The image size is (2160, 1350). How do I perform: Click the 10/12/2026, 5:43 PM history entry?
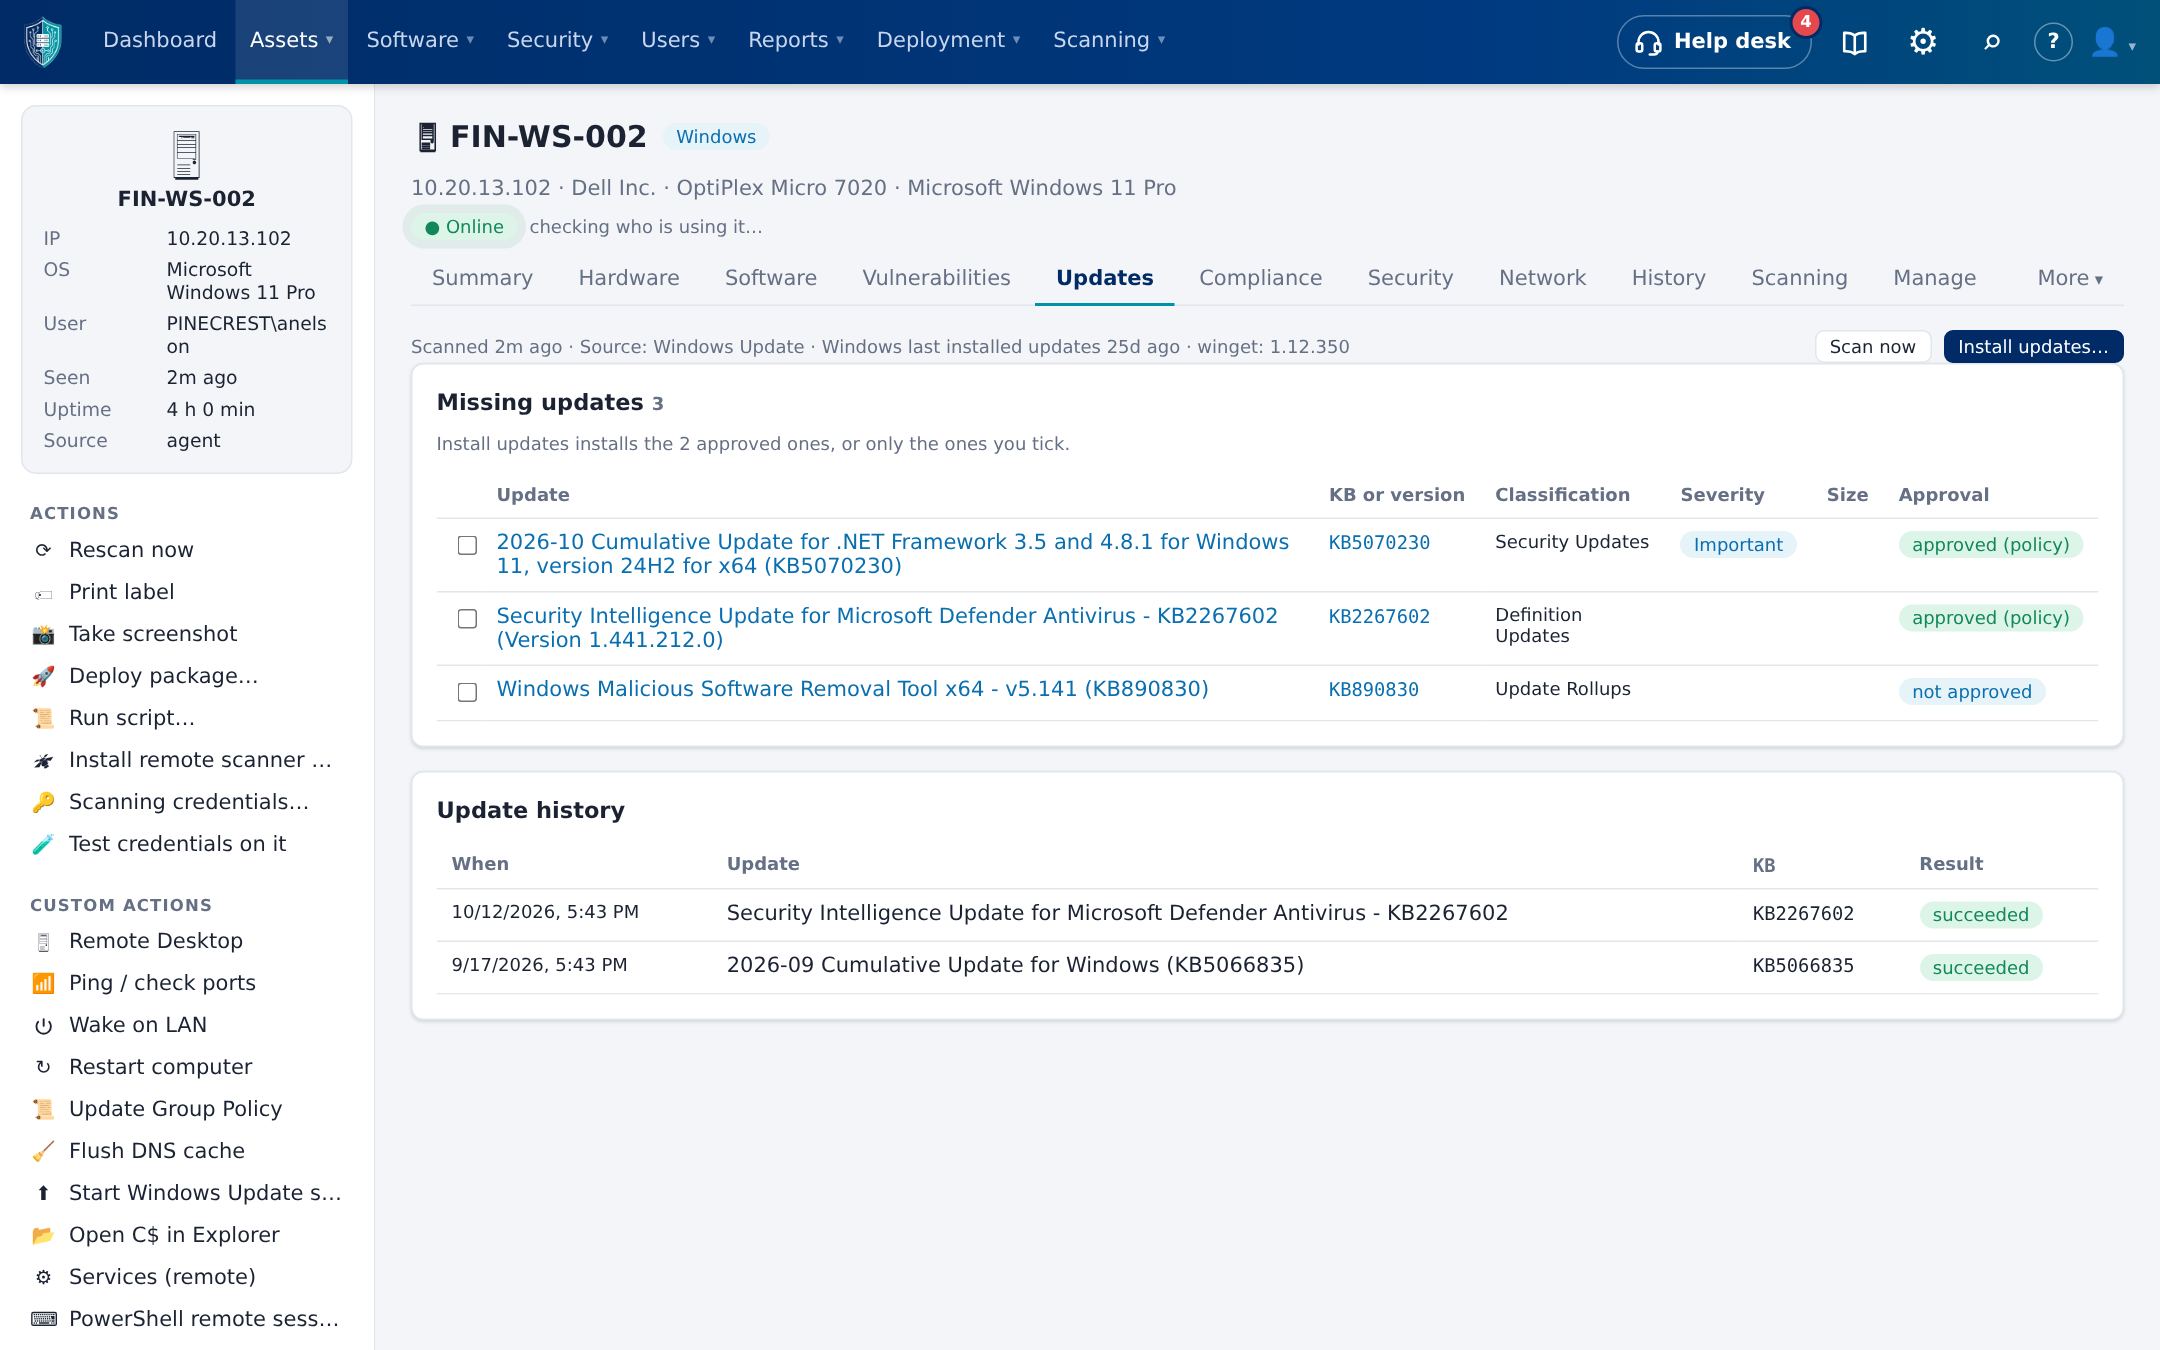[545, 912]
